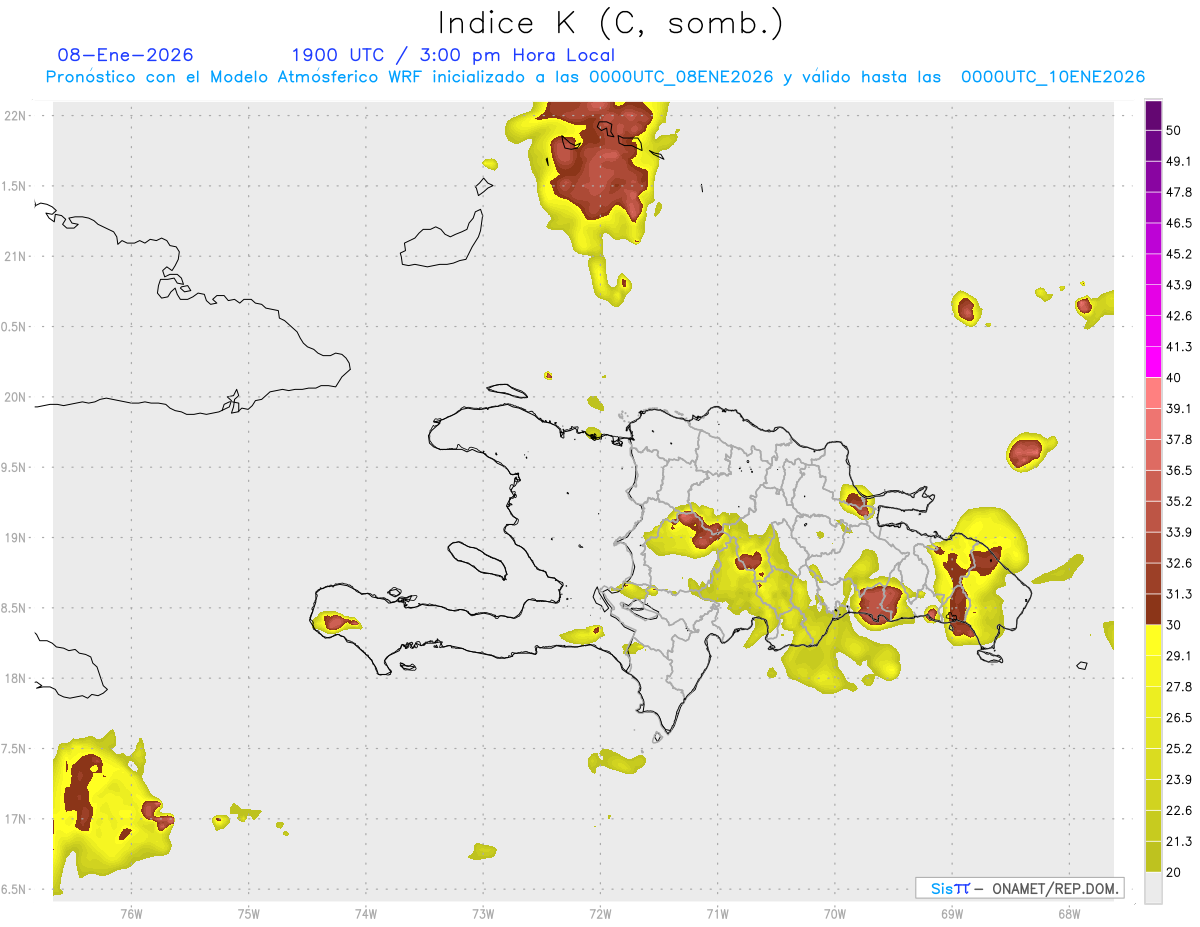Screen dimensions: 1200x927
Task: Click the longitude label "76W"
Action: coord(131,913)
